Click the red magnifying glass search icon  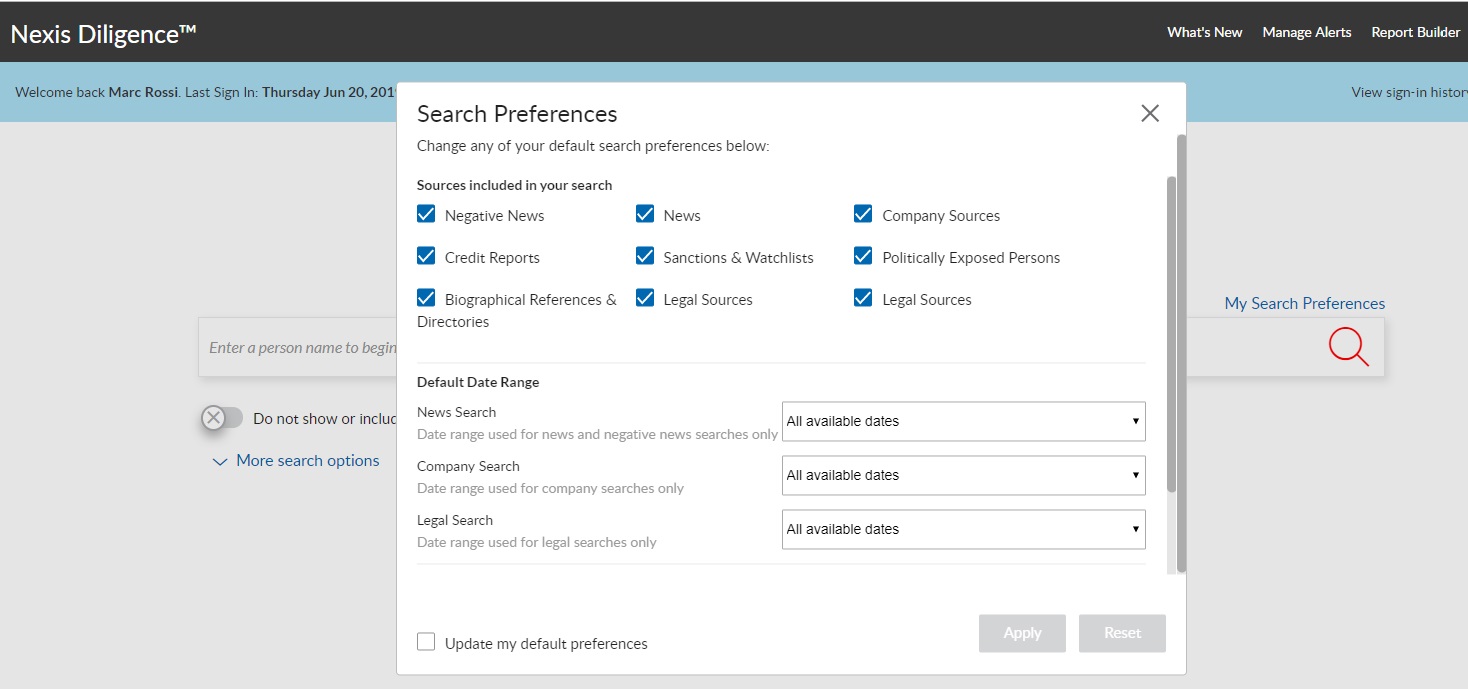pyautogui.click(x=1348, y=347)
